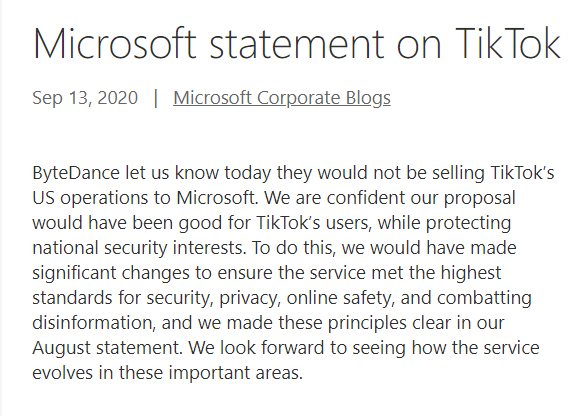Click the word 'ByteDance' starting the paragraph
This screenshot has width=580, height=416.
tap(76, 173)
